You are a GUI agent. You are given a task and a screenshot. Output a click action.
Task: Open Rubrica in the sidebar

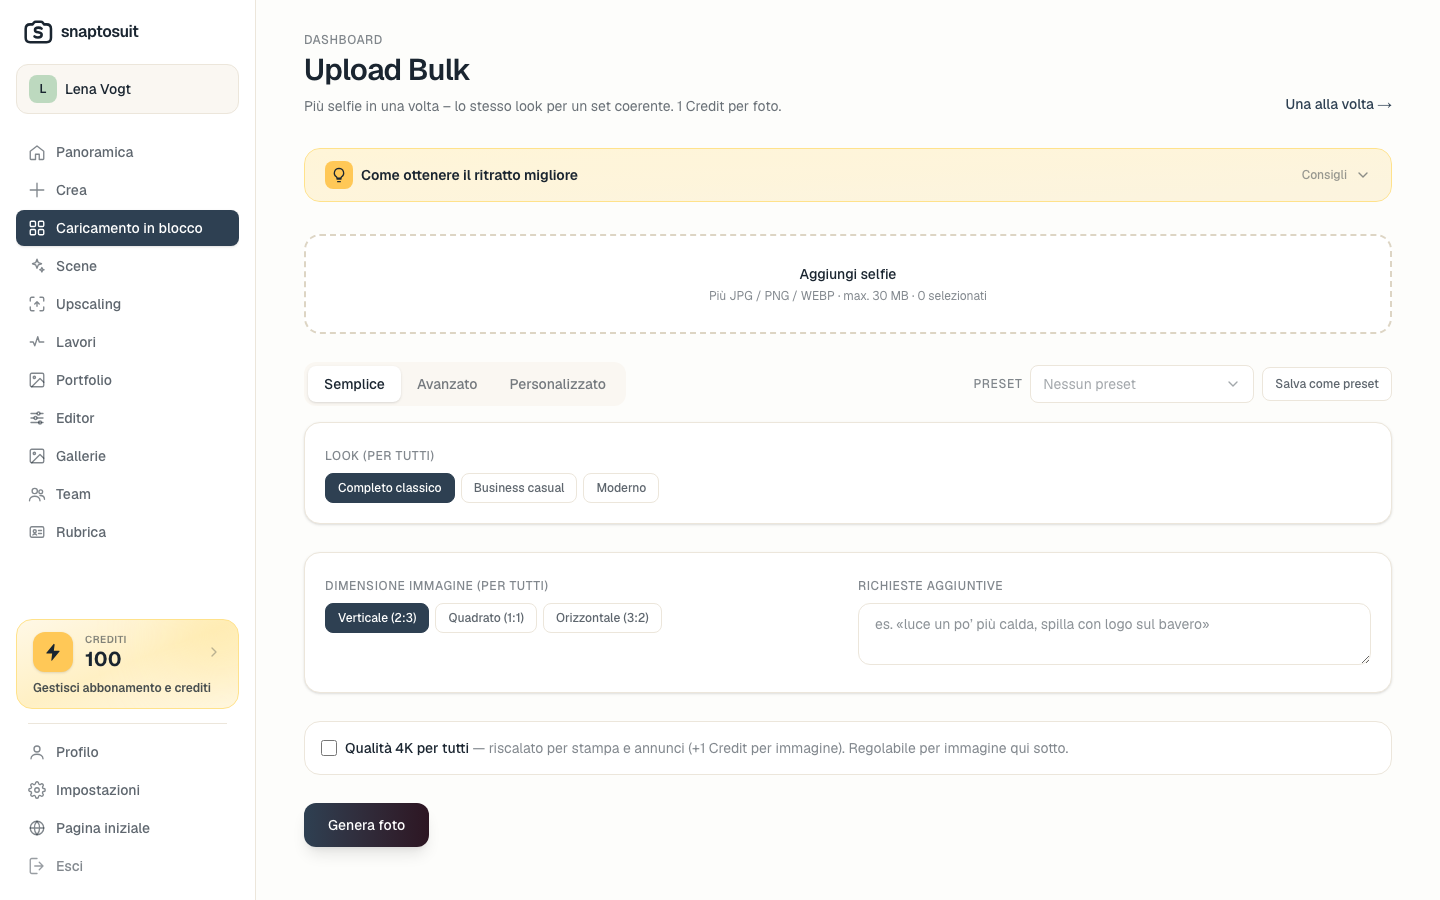[x=127, y=532]
